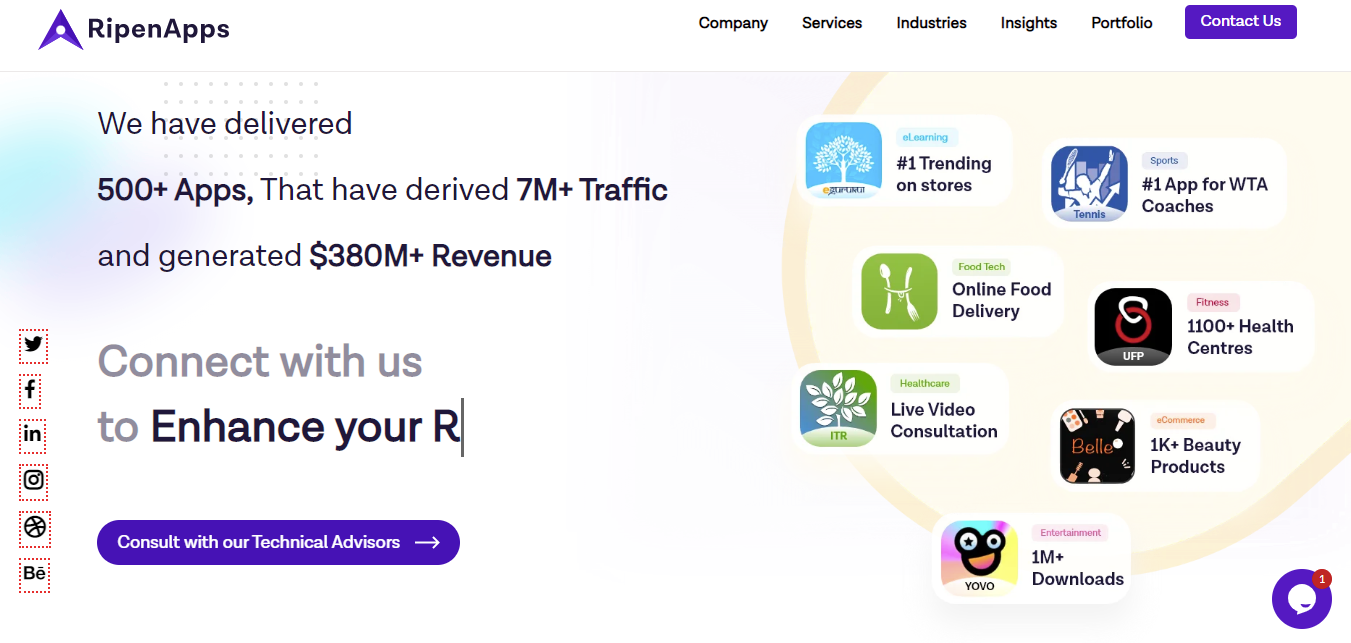Click the Belle eCommerce app icon
The image size is (1351, 643).
point(1097,446)
